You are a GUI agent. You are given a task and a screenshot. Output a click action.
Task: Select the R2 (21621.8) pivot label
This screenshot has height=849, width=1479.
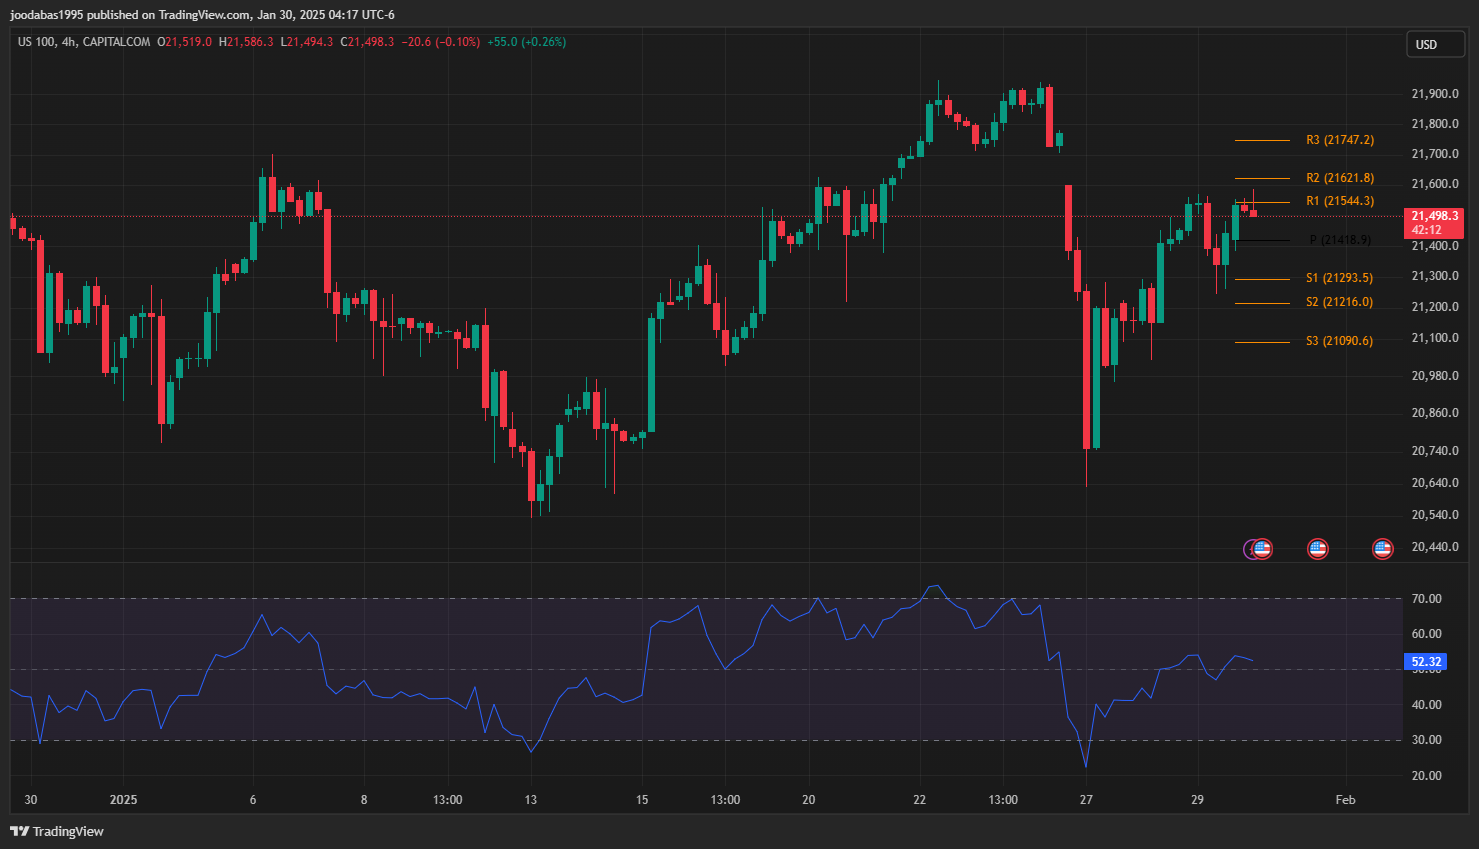(x=1339, y=178)
